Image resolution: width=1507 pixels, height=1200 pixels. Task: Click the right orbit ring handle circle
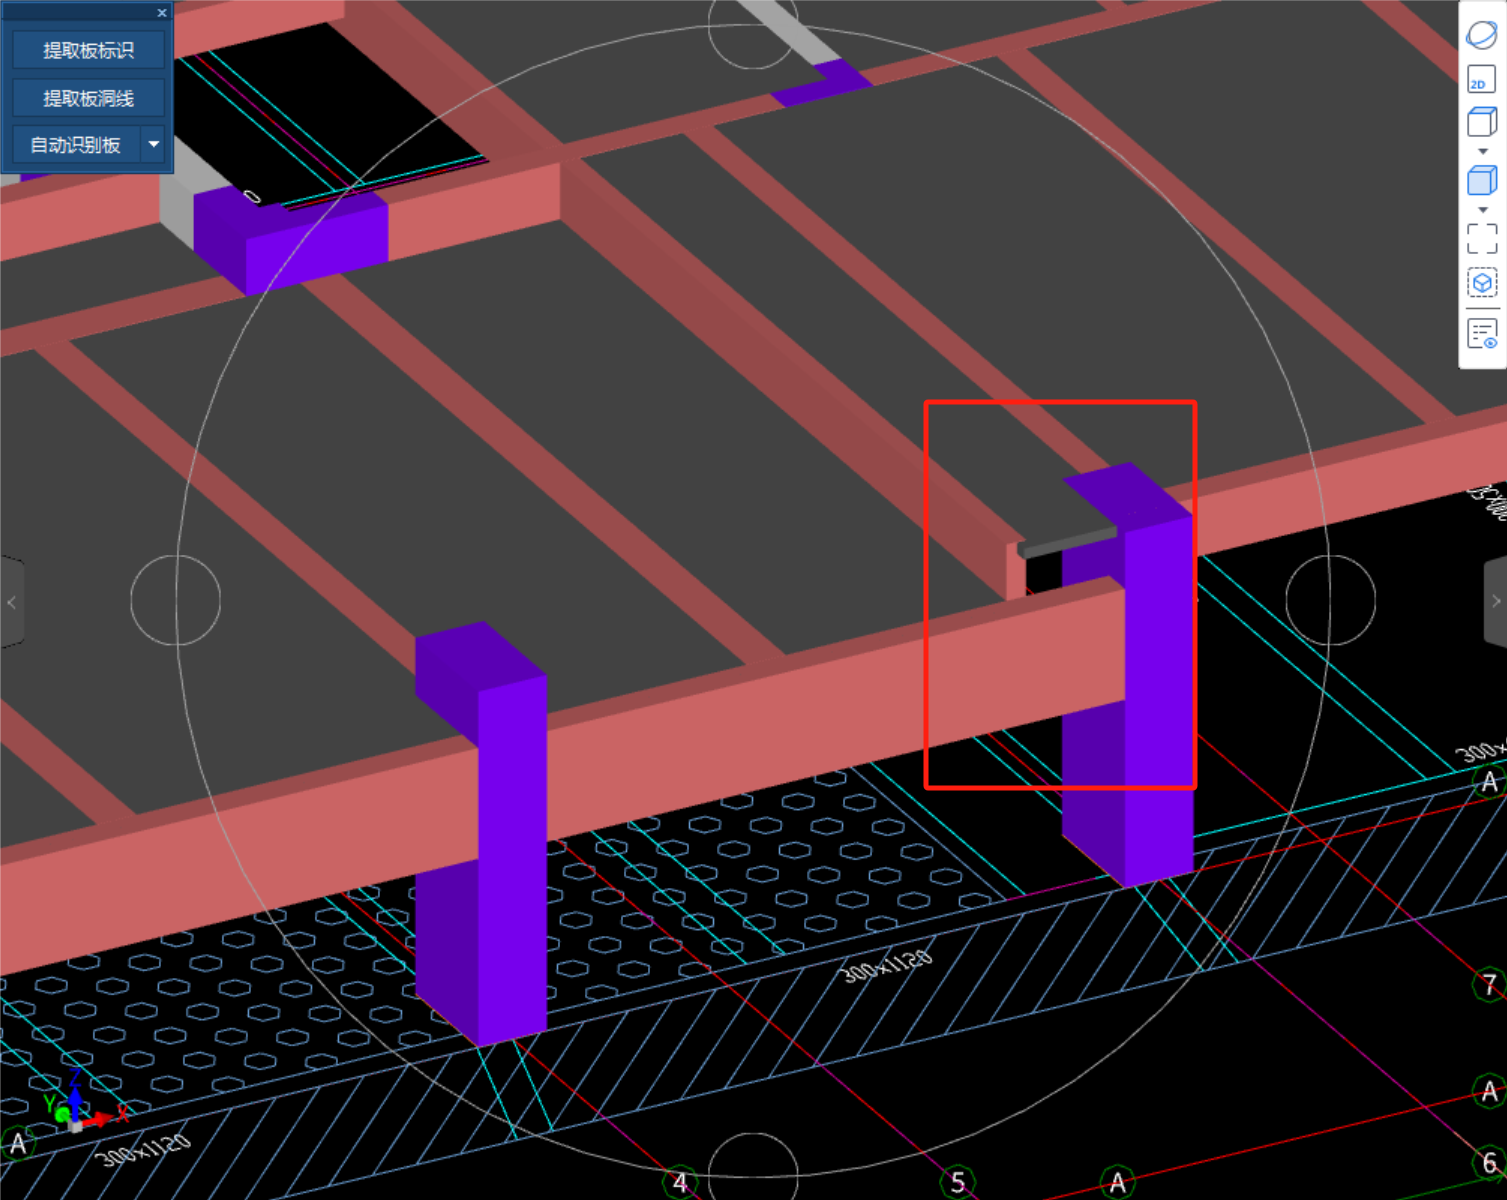coord(1330,600)
